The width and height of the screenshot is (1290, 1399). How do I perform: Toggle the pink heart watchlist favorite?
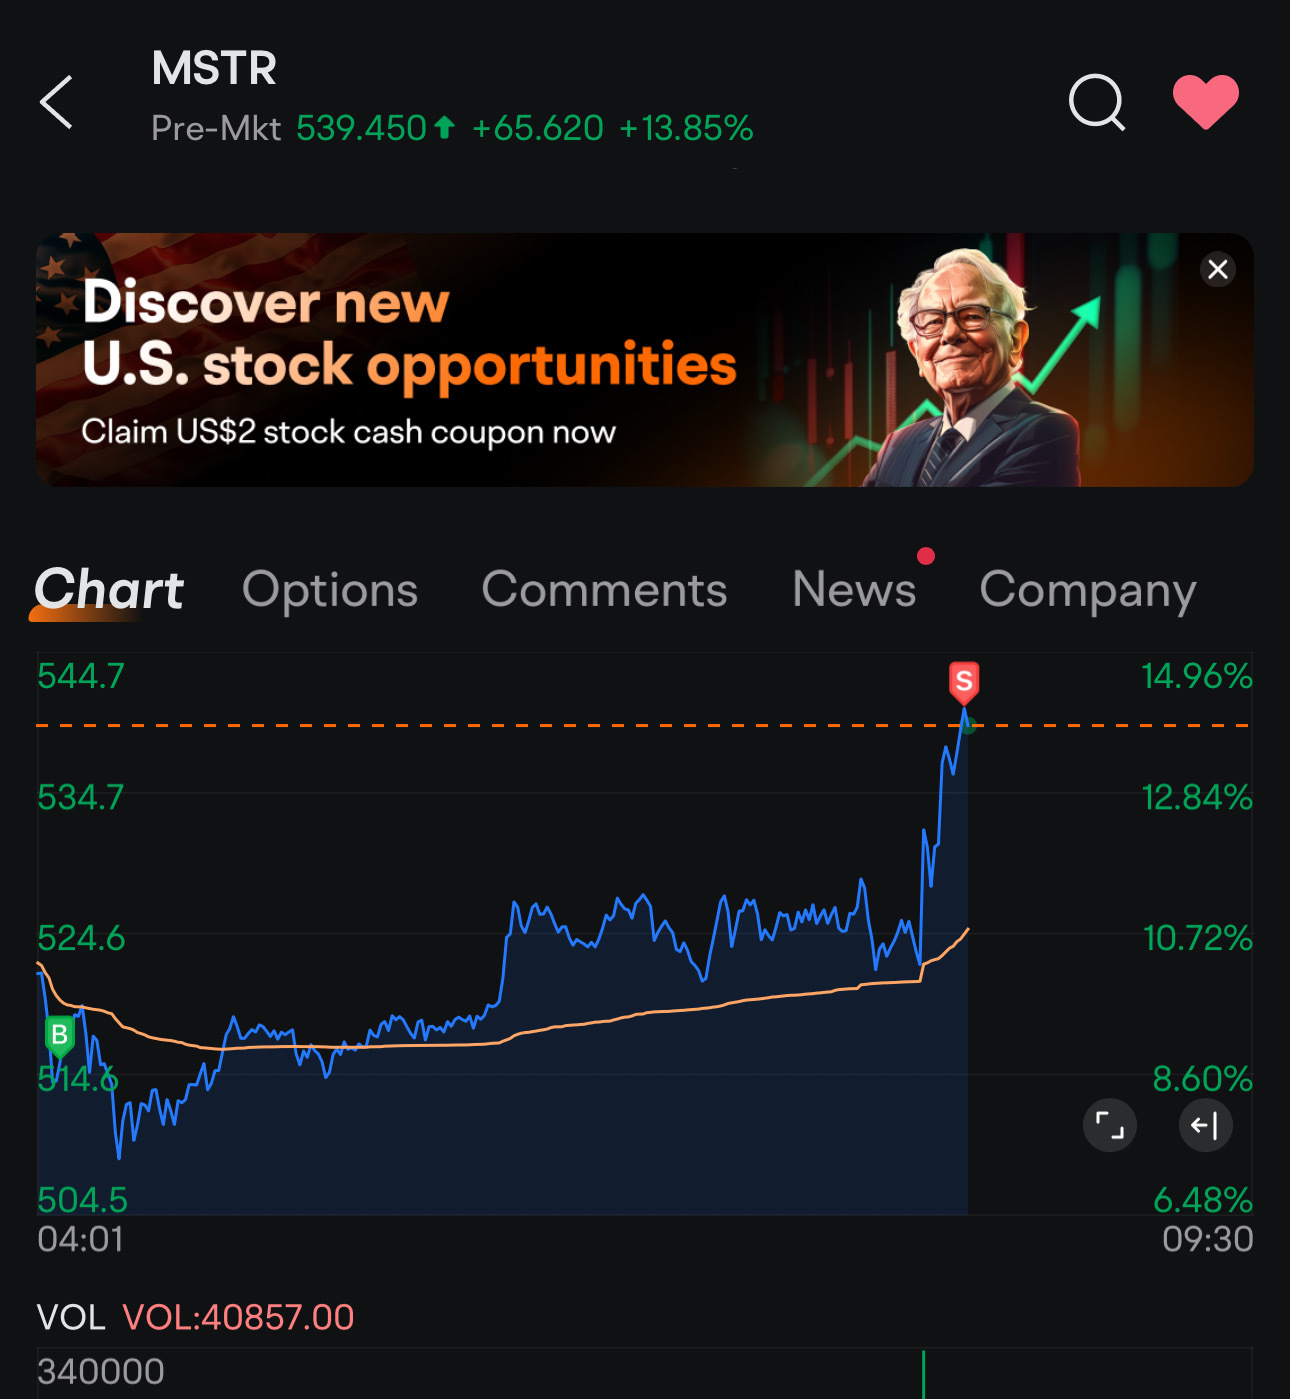pos(1205,102)
